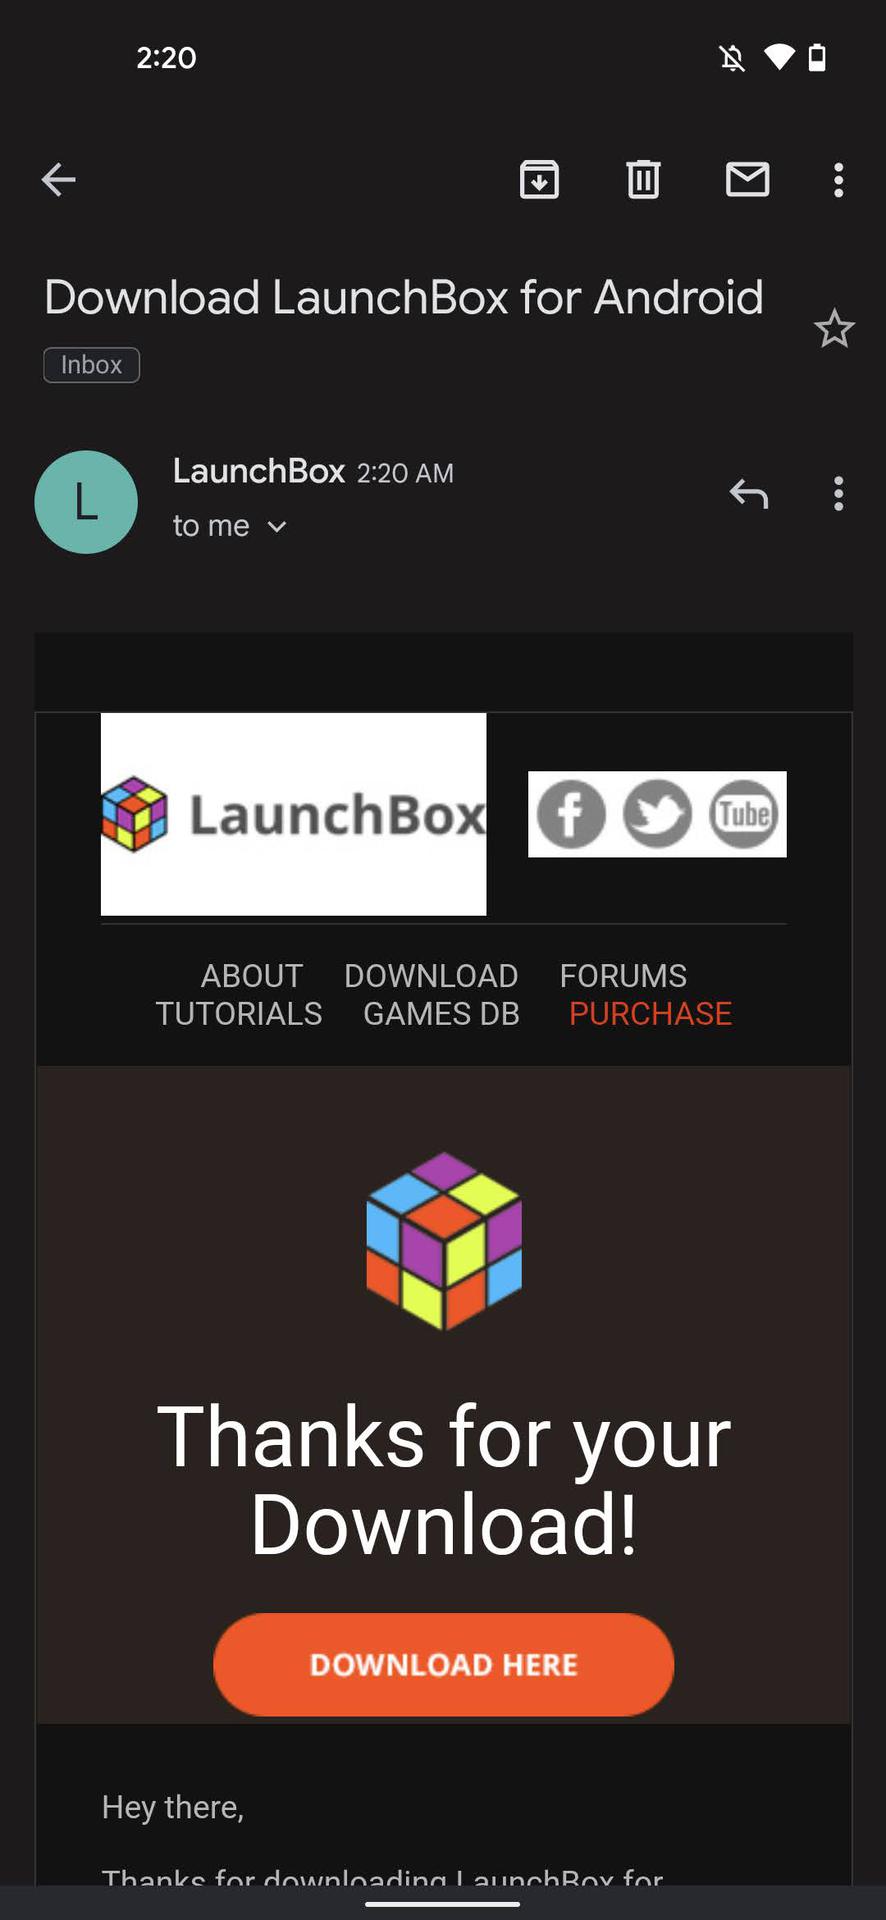Tap the DOWNLOAD HERE button

443,1665
